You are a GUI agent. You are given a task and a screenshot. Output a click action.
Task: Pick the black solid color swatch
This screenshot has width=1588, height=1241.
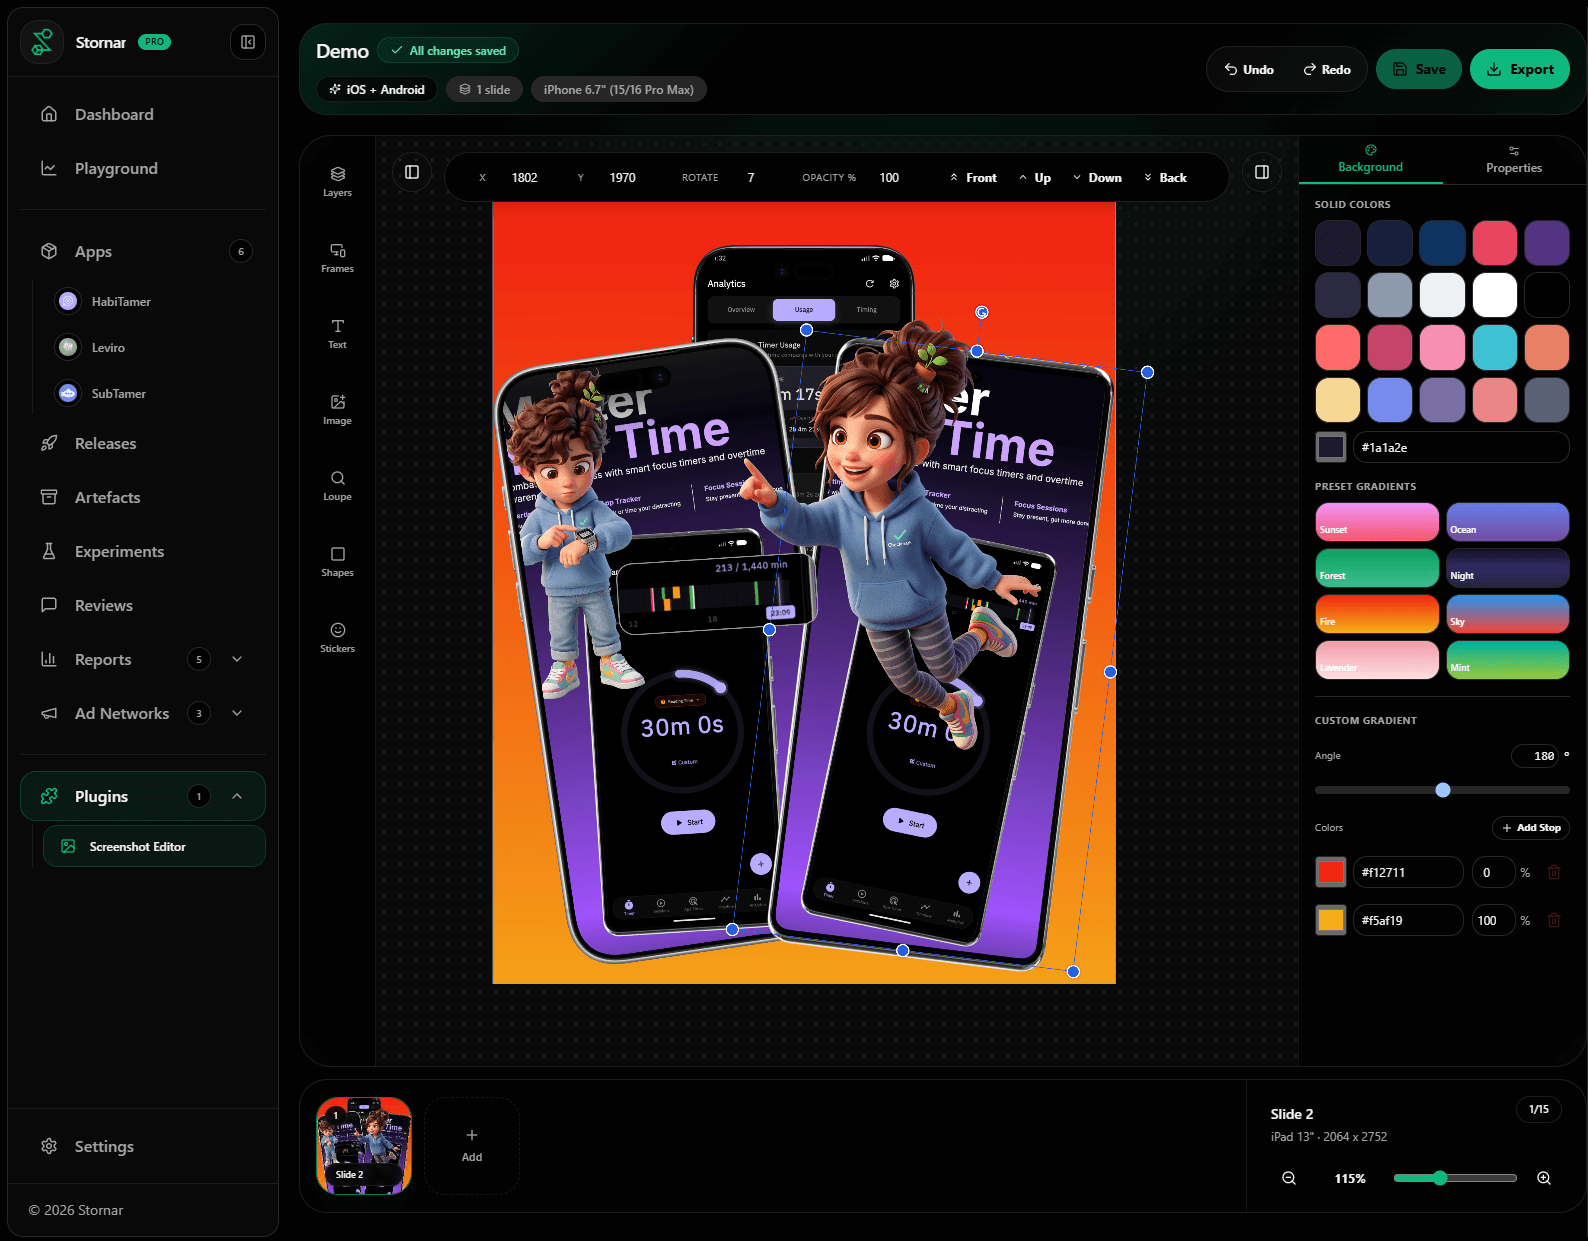tap(1547, 295)
